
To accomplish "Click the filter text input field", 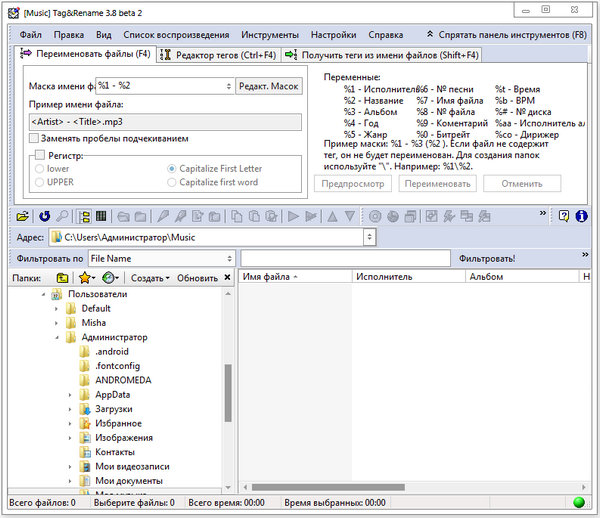I will 345,258.
